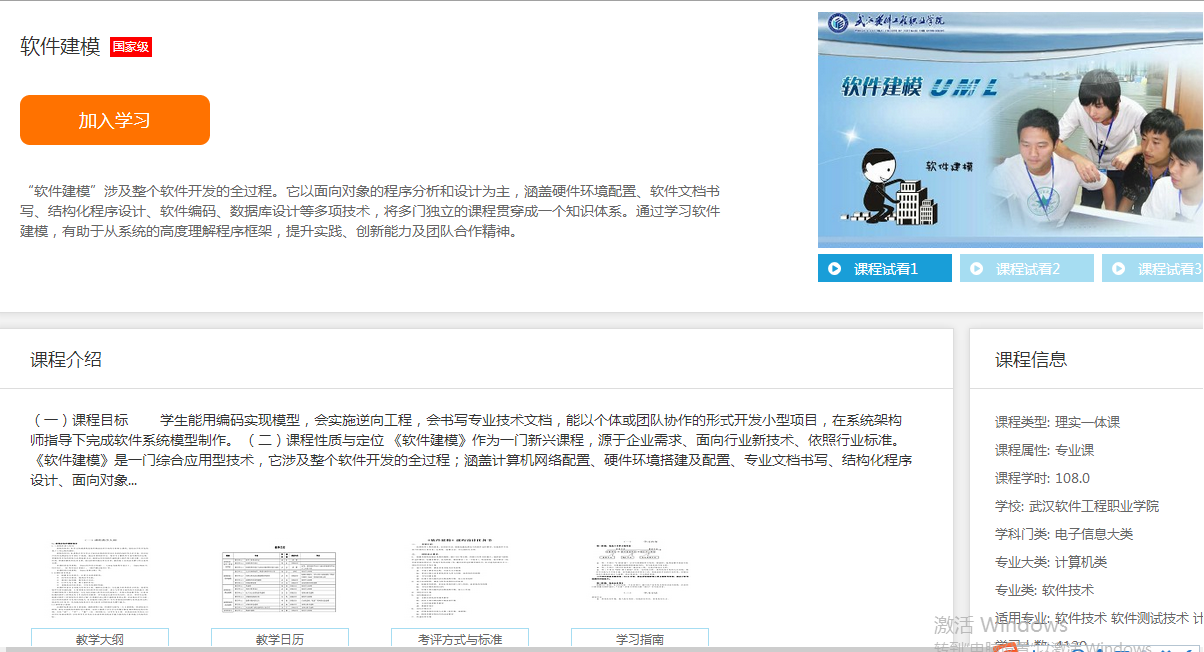Screen dimensions: 1204x652
Task: Select the 课程试看3 preview tab
Action: [x=1166, y=269]
